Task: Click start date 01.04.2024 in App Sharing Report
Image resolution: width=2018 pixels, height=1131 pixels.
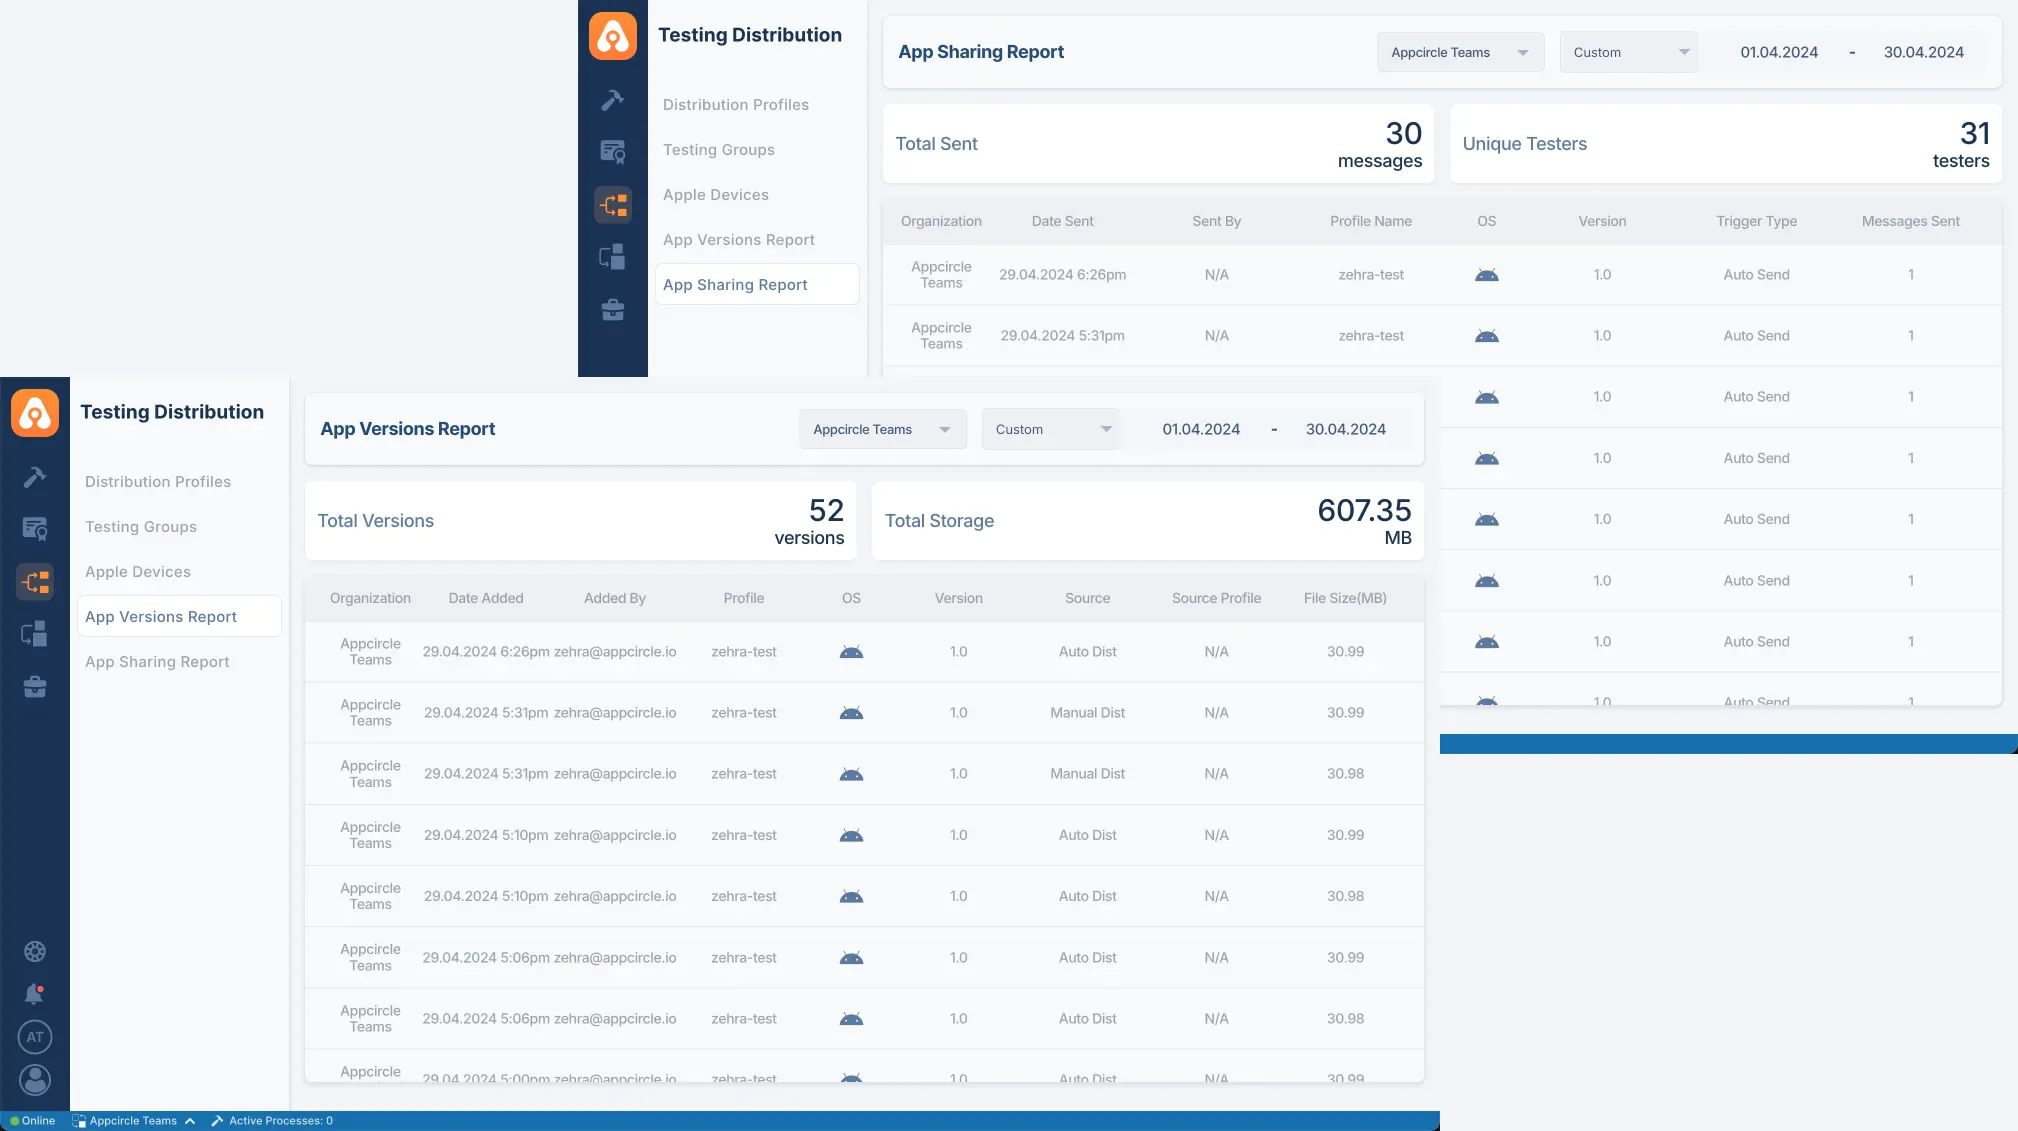Action: pos(1779,52)
